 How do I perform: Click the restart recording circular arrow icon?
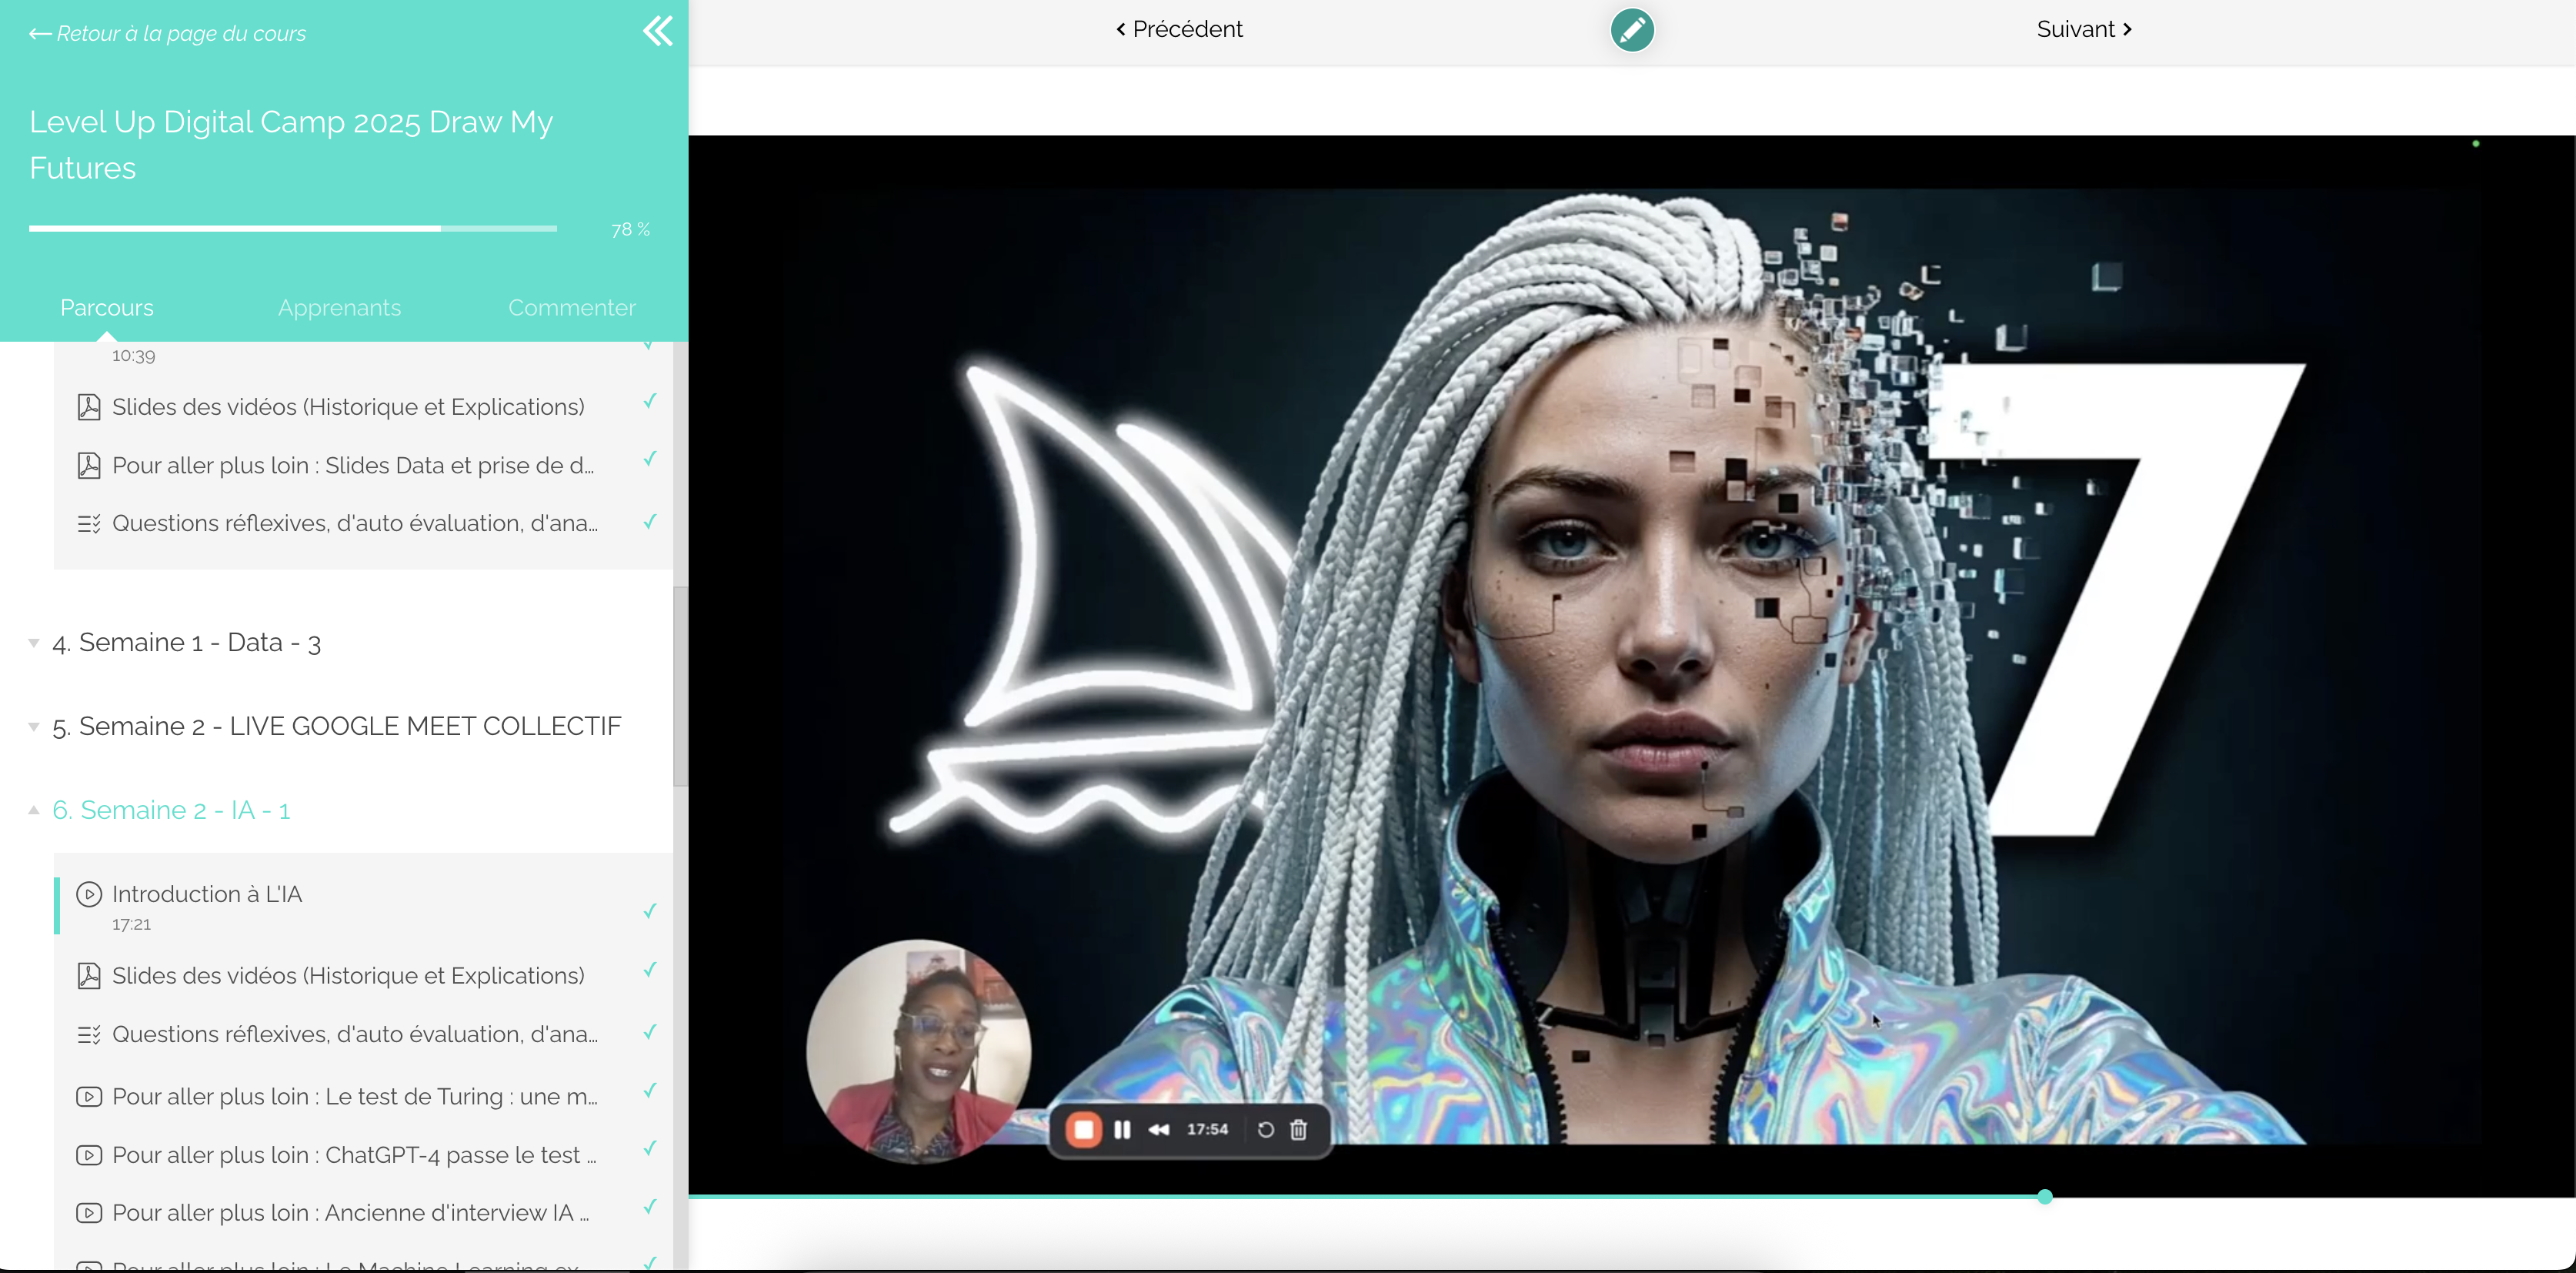coord(1265,1130)
